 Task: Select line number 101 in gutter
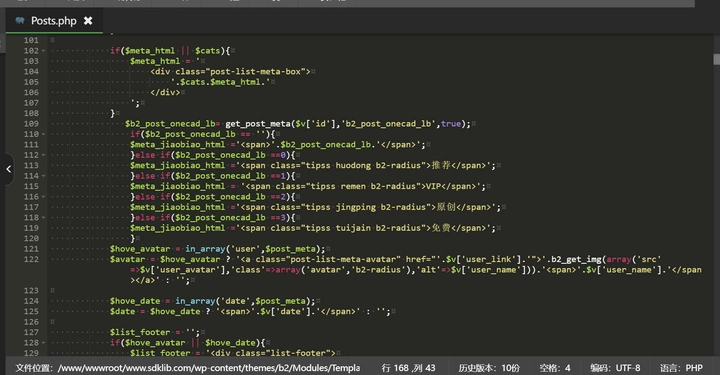[x=31, y=40]
